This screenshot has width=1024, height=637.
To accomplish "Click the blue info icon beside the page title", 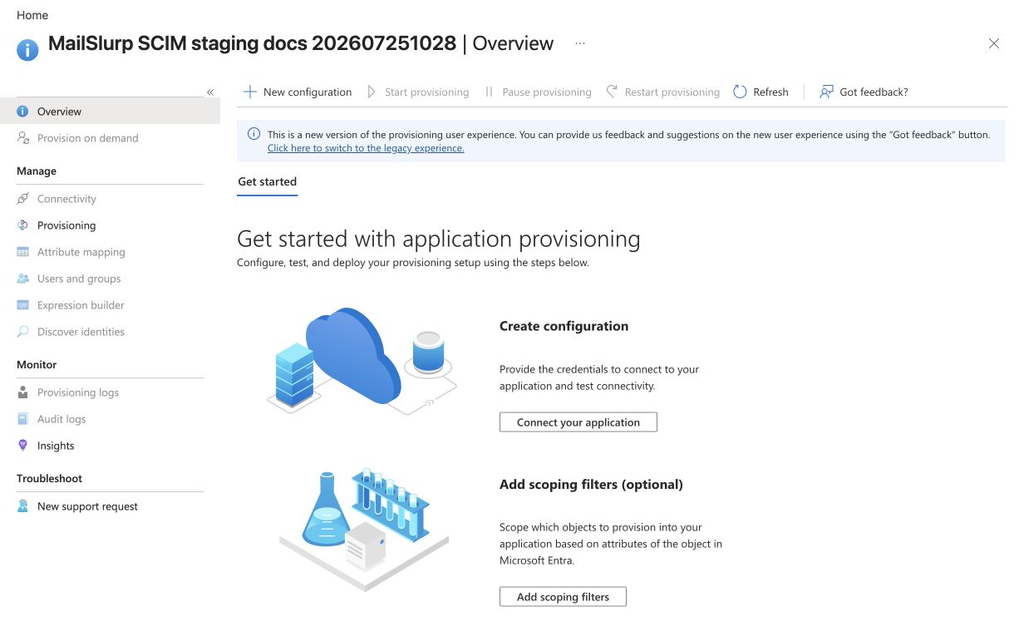I will [x=27, y=50].
